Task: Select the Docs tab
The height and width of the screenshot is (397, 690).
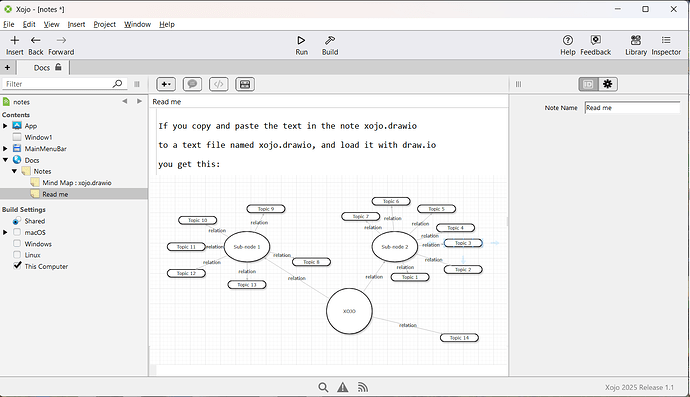Action: coord(43,67)
